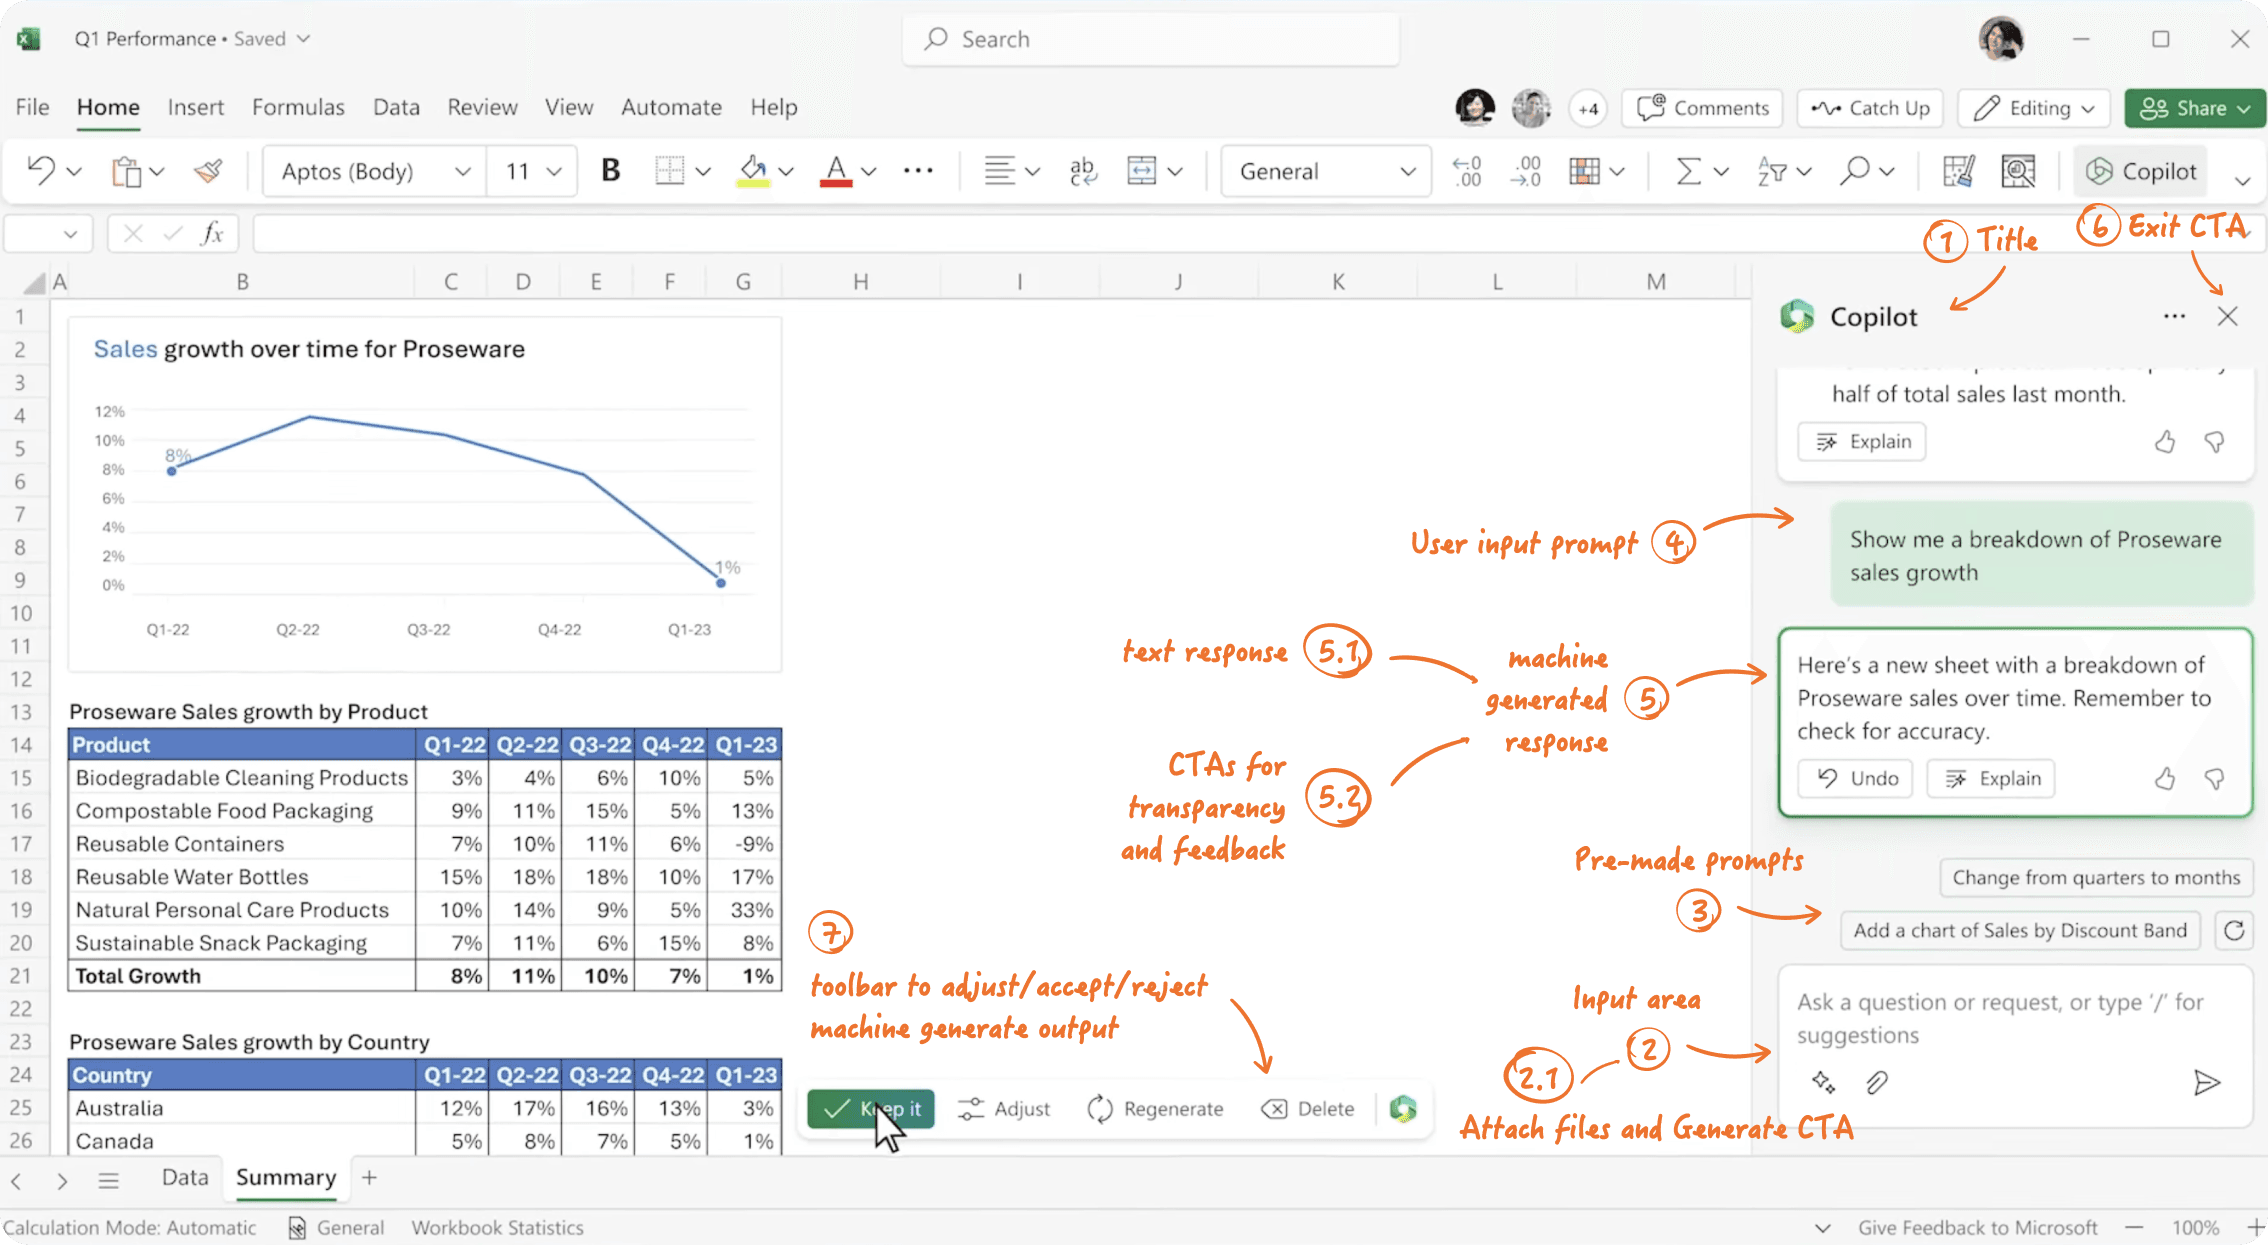
Task: Switch to the Automate tab
Action: [671, 107]
